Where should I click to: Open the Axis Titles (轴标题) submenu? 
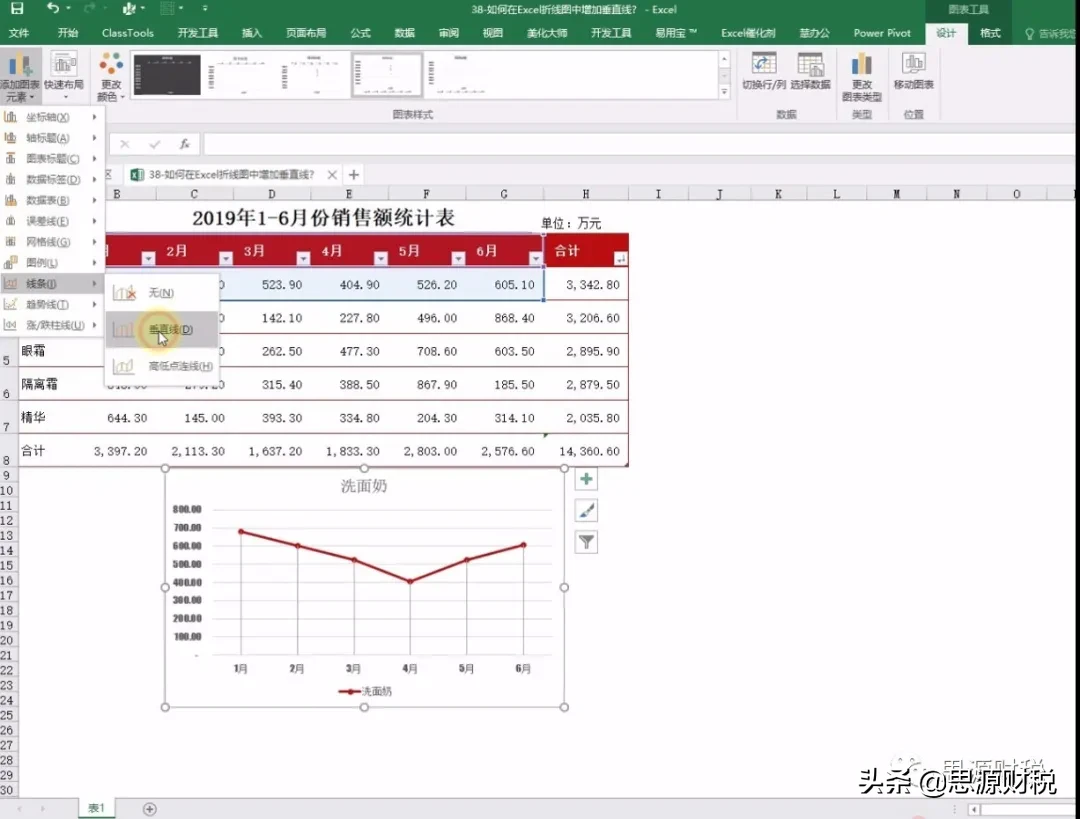[x=51, y=138]
